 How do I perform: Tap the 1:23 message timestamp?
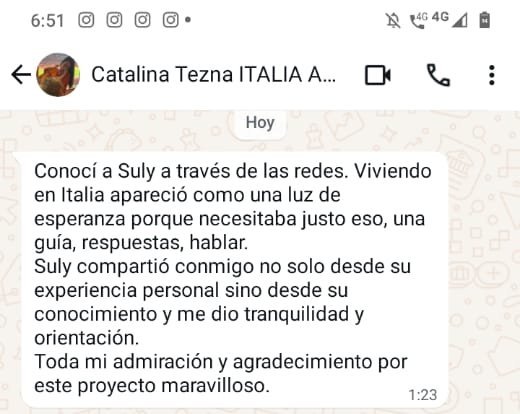tap(423, 395)
